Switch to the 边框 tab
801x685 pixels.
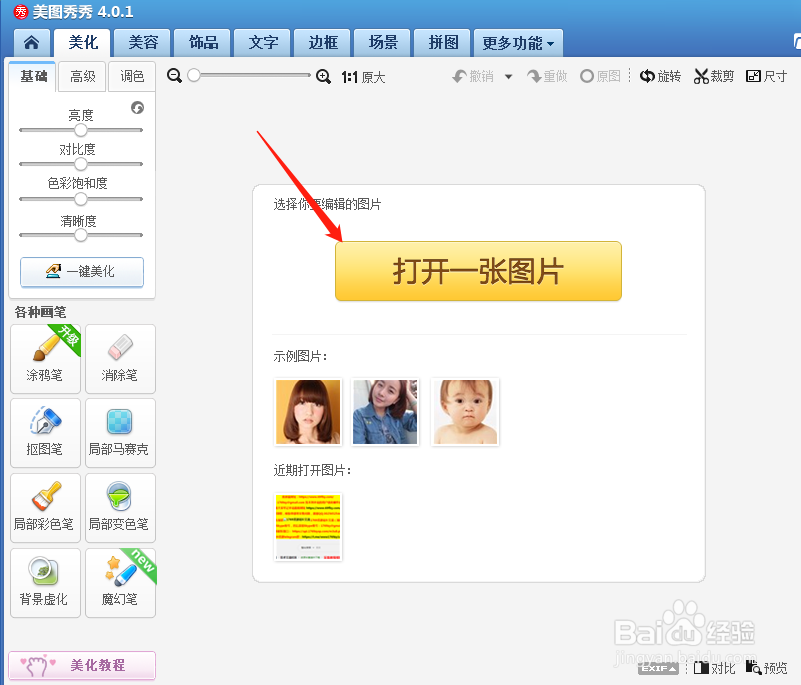(x=323, y=42)
